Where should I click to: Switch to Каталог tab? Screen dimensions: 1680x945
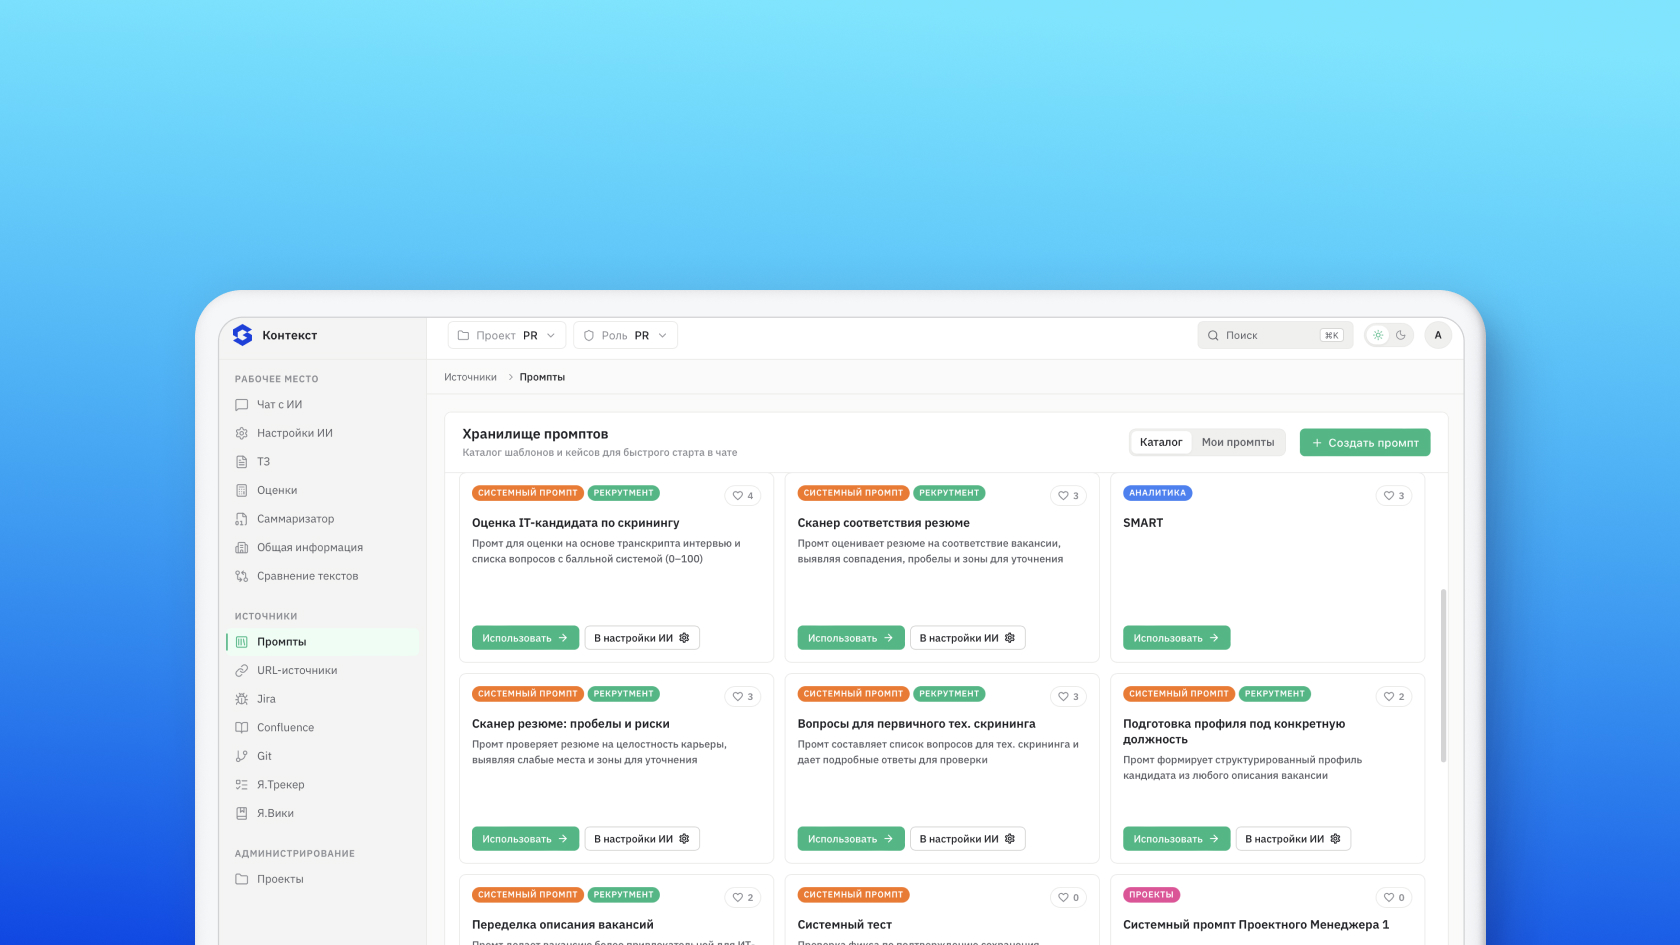click(1161, 442)
